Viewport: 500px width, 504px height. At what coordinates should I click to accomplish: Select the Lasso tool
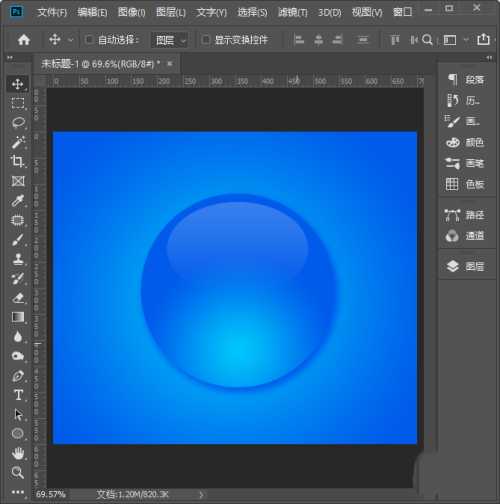(18, 123)
